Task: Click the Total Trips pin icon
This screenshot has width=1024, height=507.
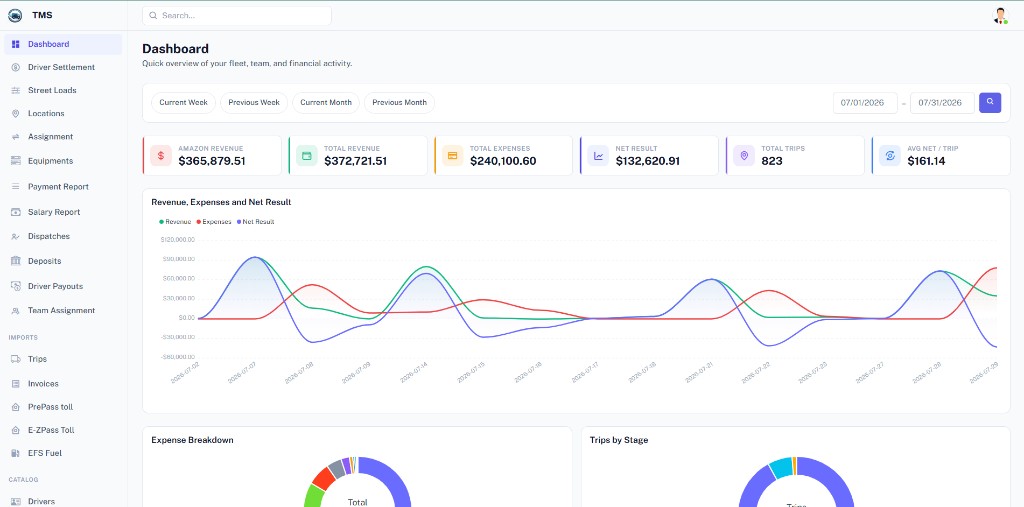Action: pyautogui.click(x=744, y=155)
